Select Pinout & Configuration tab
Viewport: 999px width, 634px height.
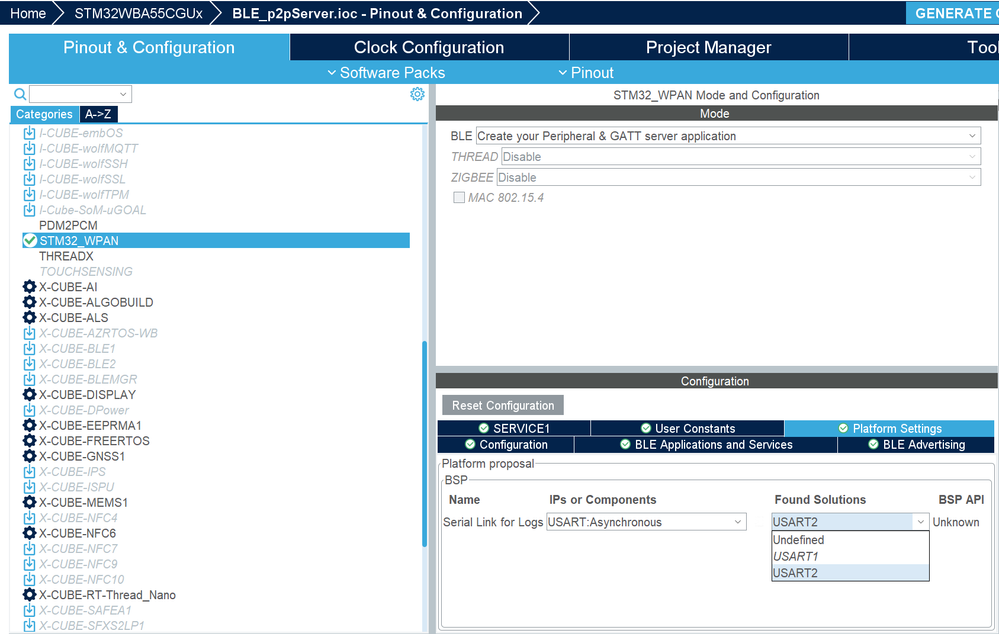point(149,47)
